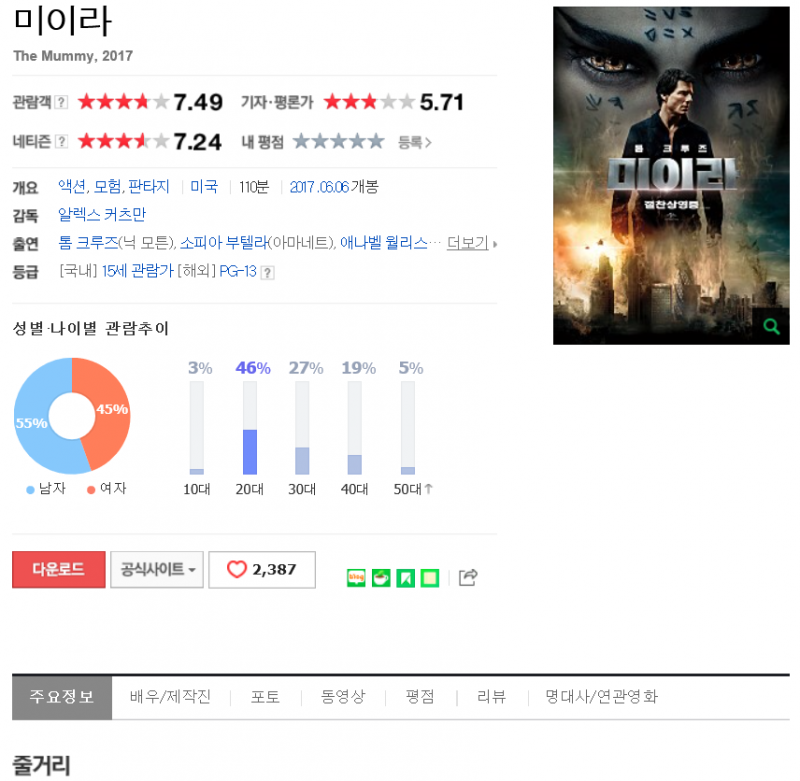Click the green memo share icon
This screenshot has width=800, height=781.
click(430, 578)
